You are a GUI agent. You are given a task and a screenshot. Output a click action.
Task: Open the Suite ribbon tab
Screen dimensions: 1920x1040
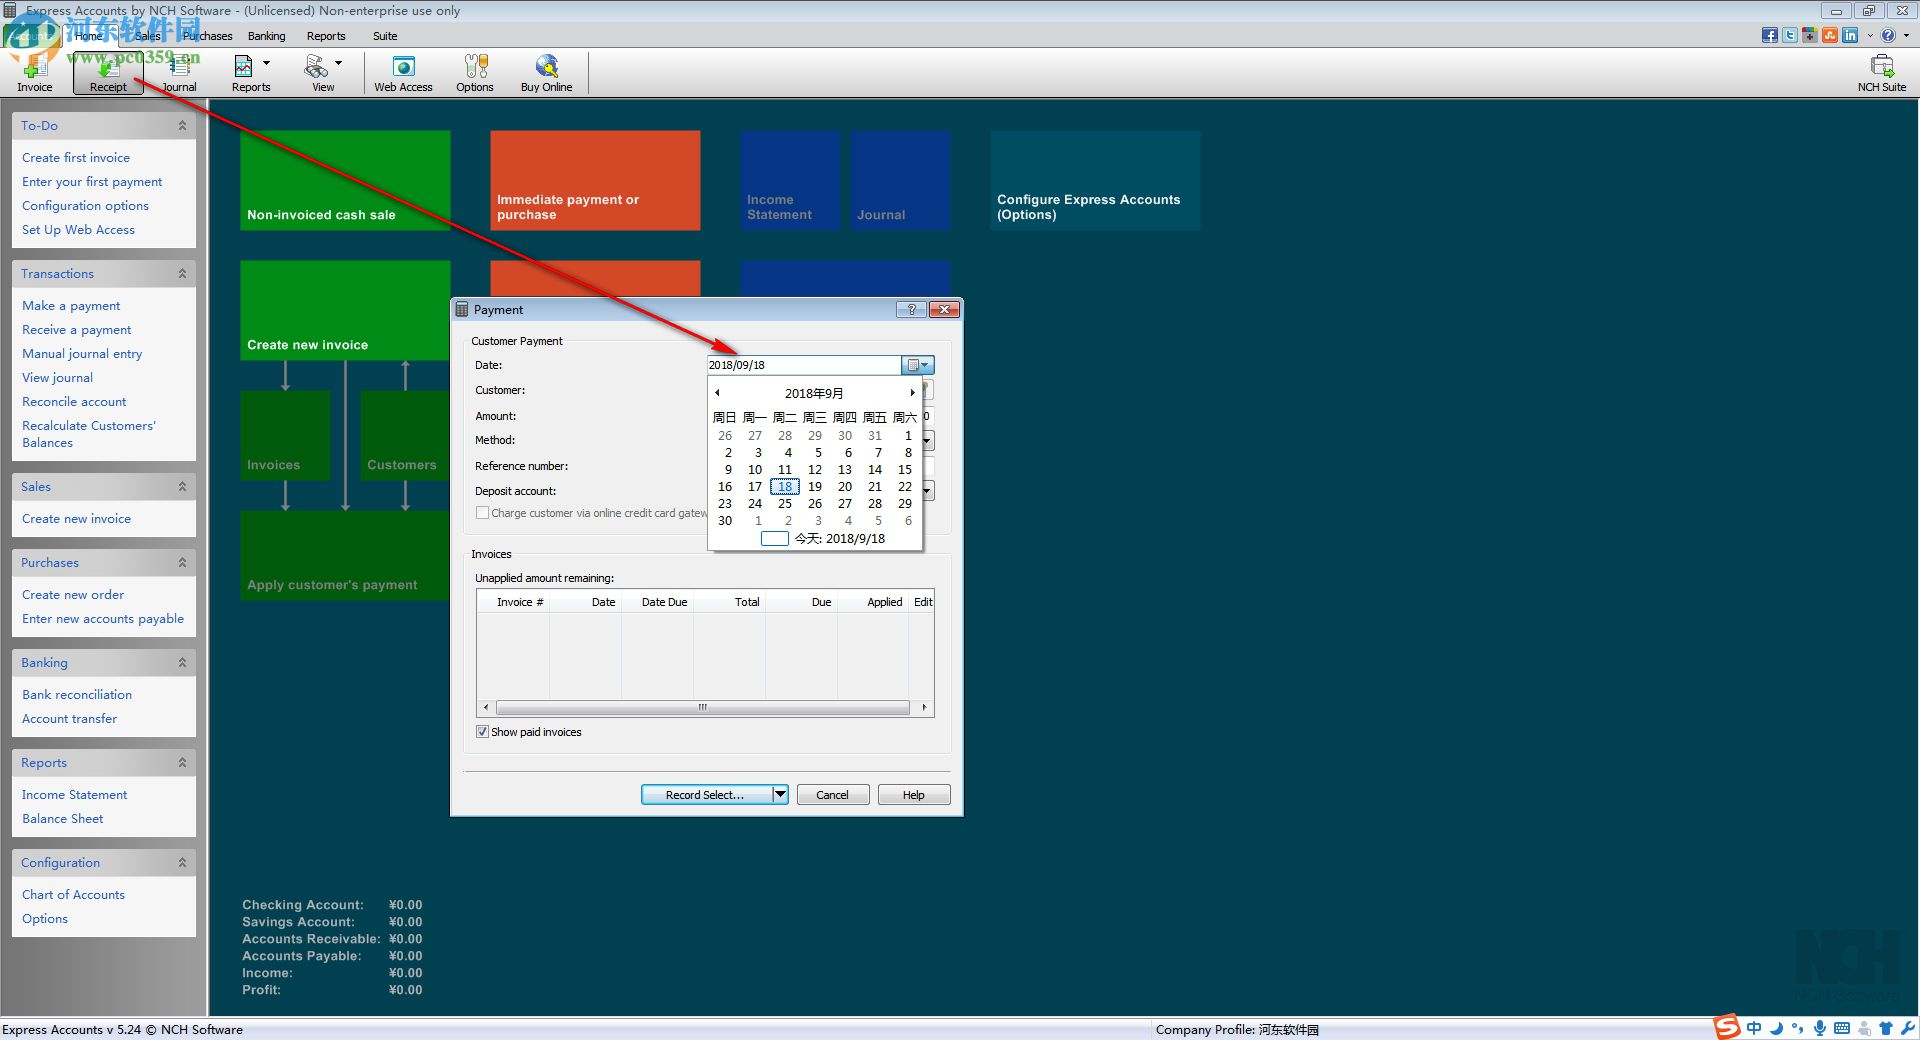click(x=385, y=36)
